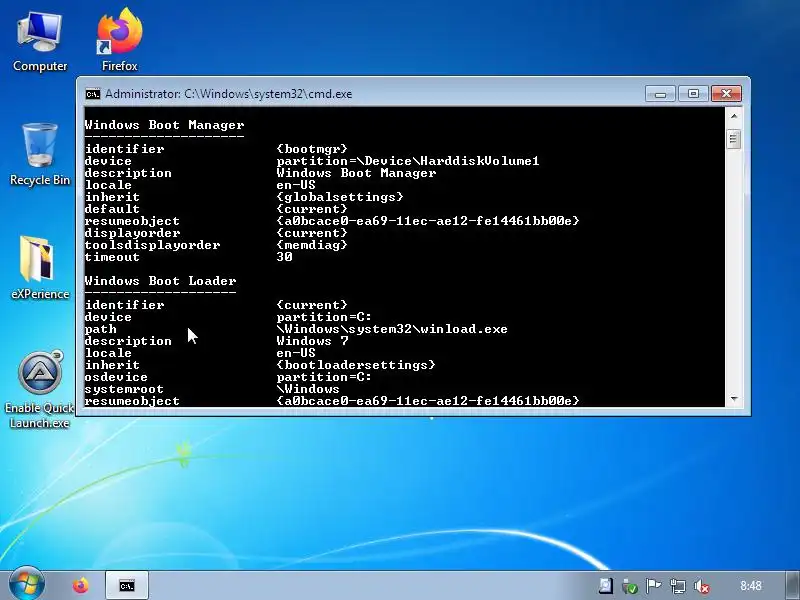Click the 'displayorder' label
800x600 pixels.
(x=133, y=233)
